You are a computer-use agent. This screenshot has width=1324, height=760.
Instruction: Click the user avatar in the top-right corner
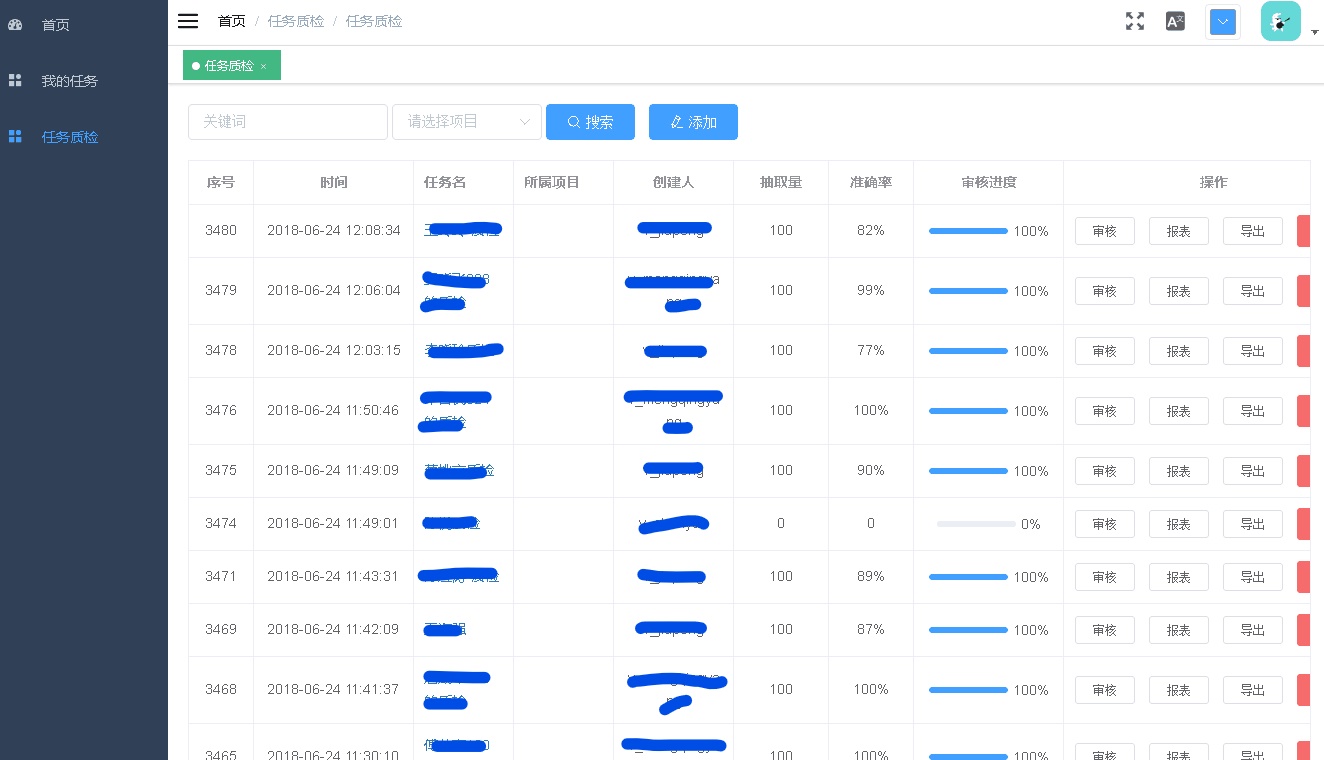pos(1281,21)
